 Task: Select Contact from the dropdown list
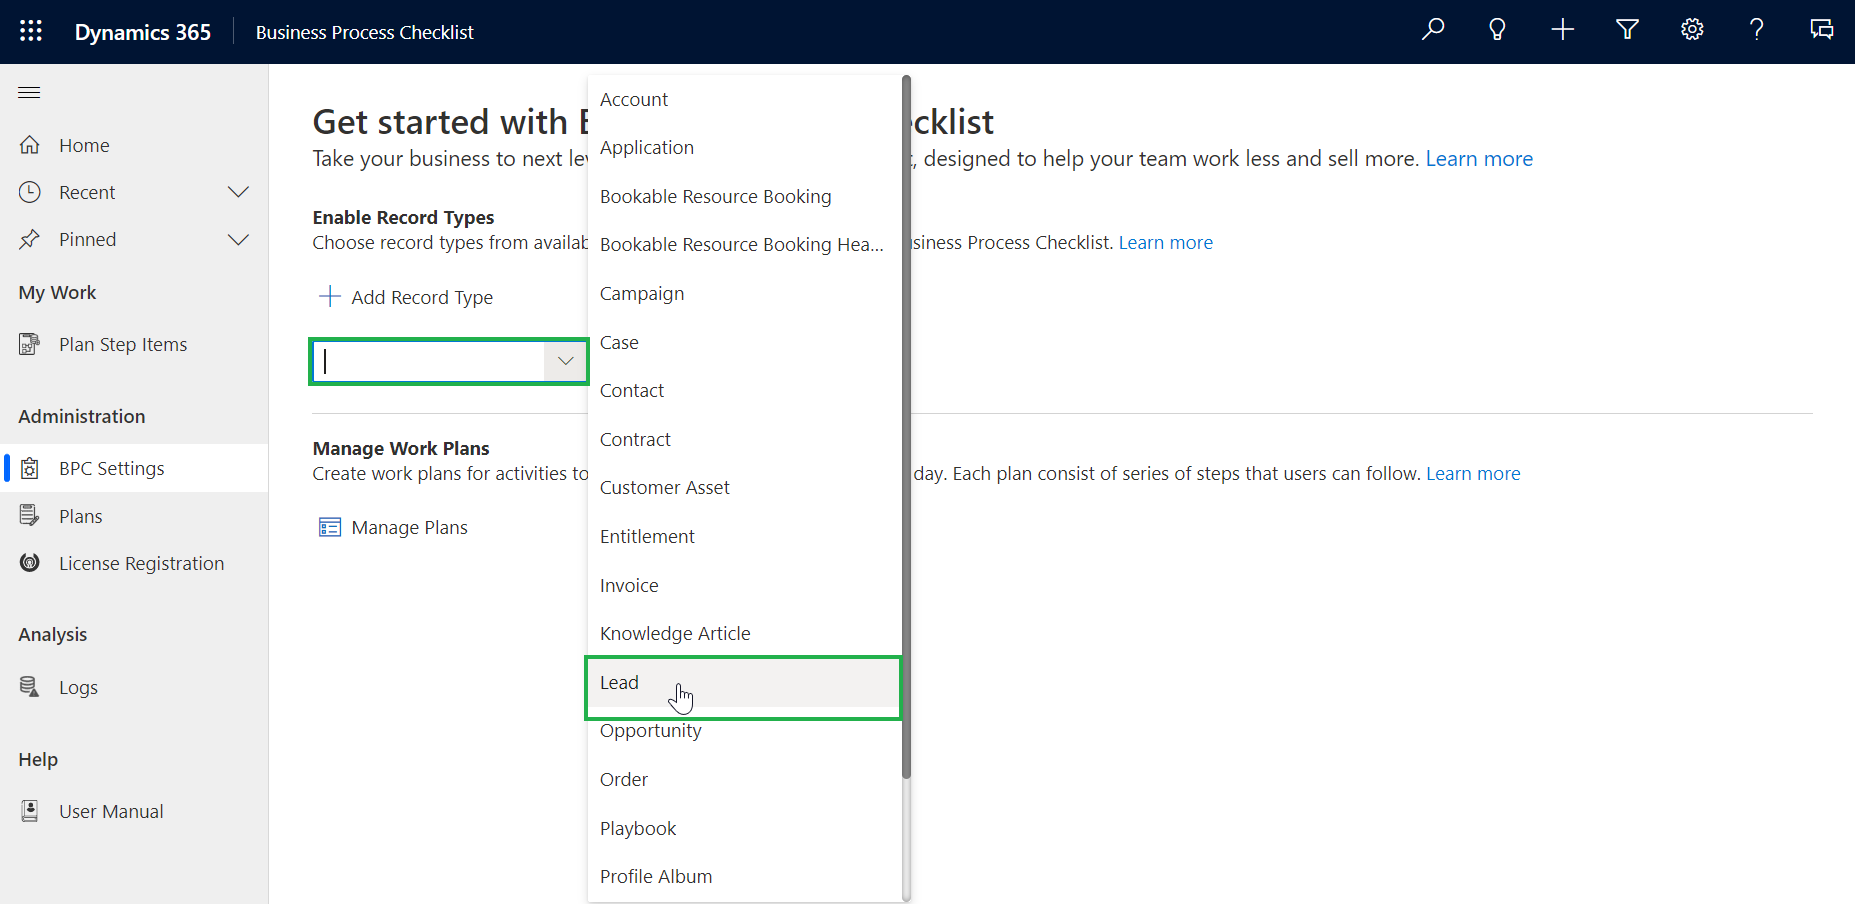tap(744, 390)
